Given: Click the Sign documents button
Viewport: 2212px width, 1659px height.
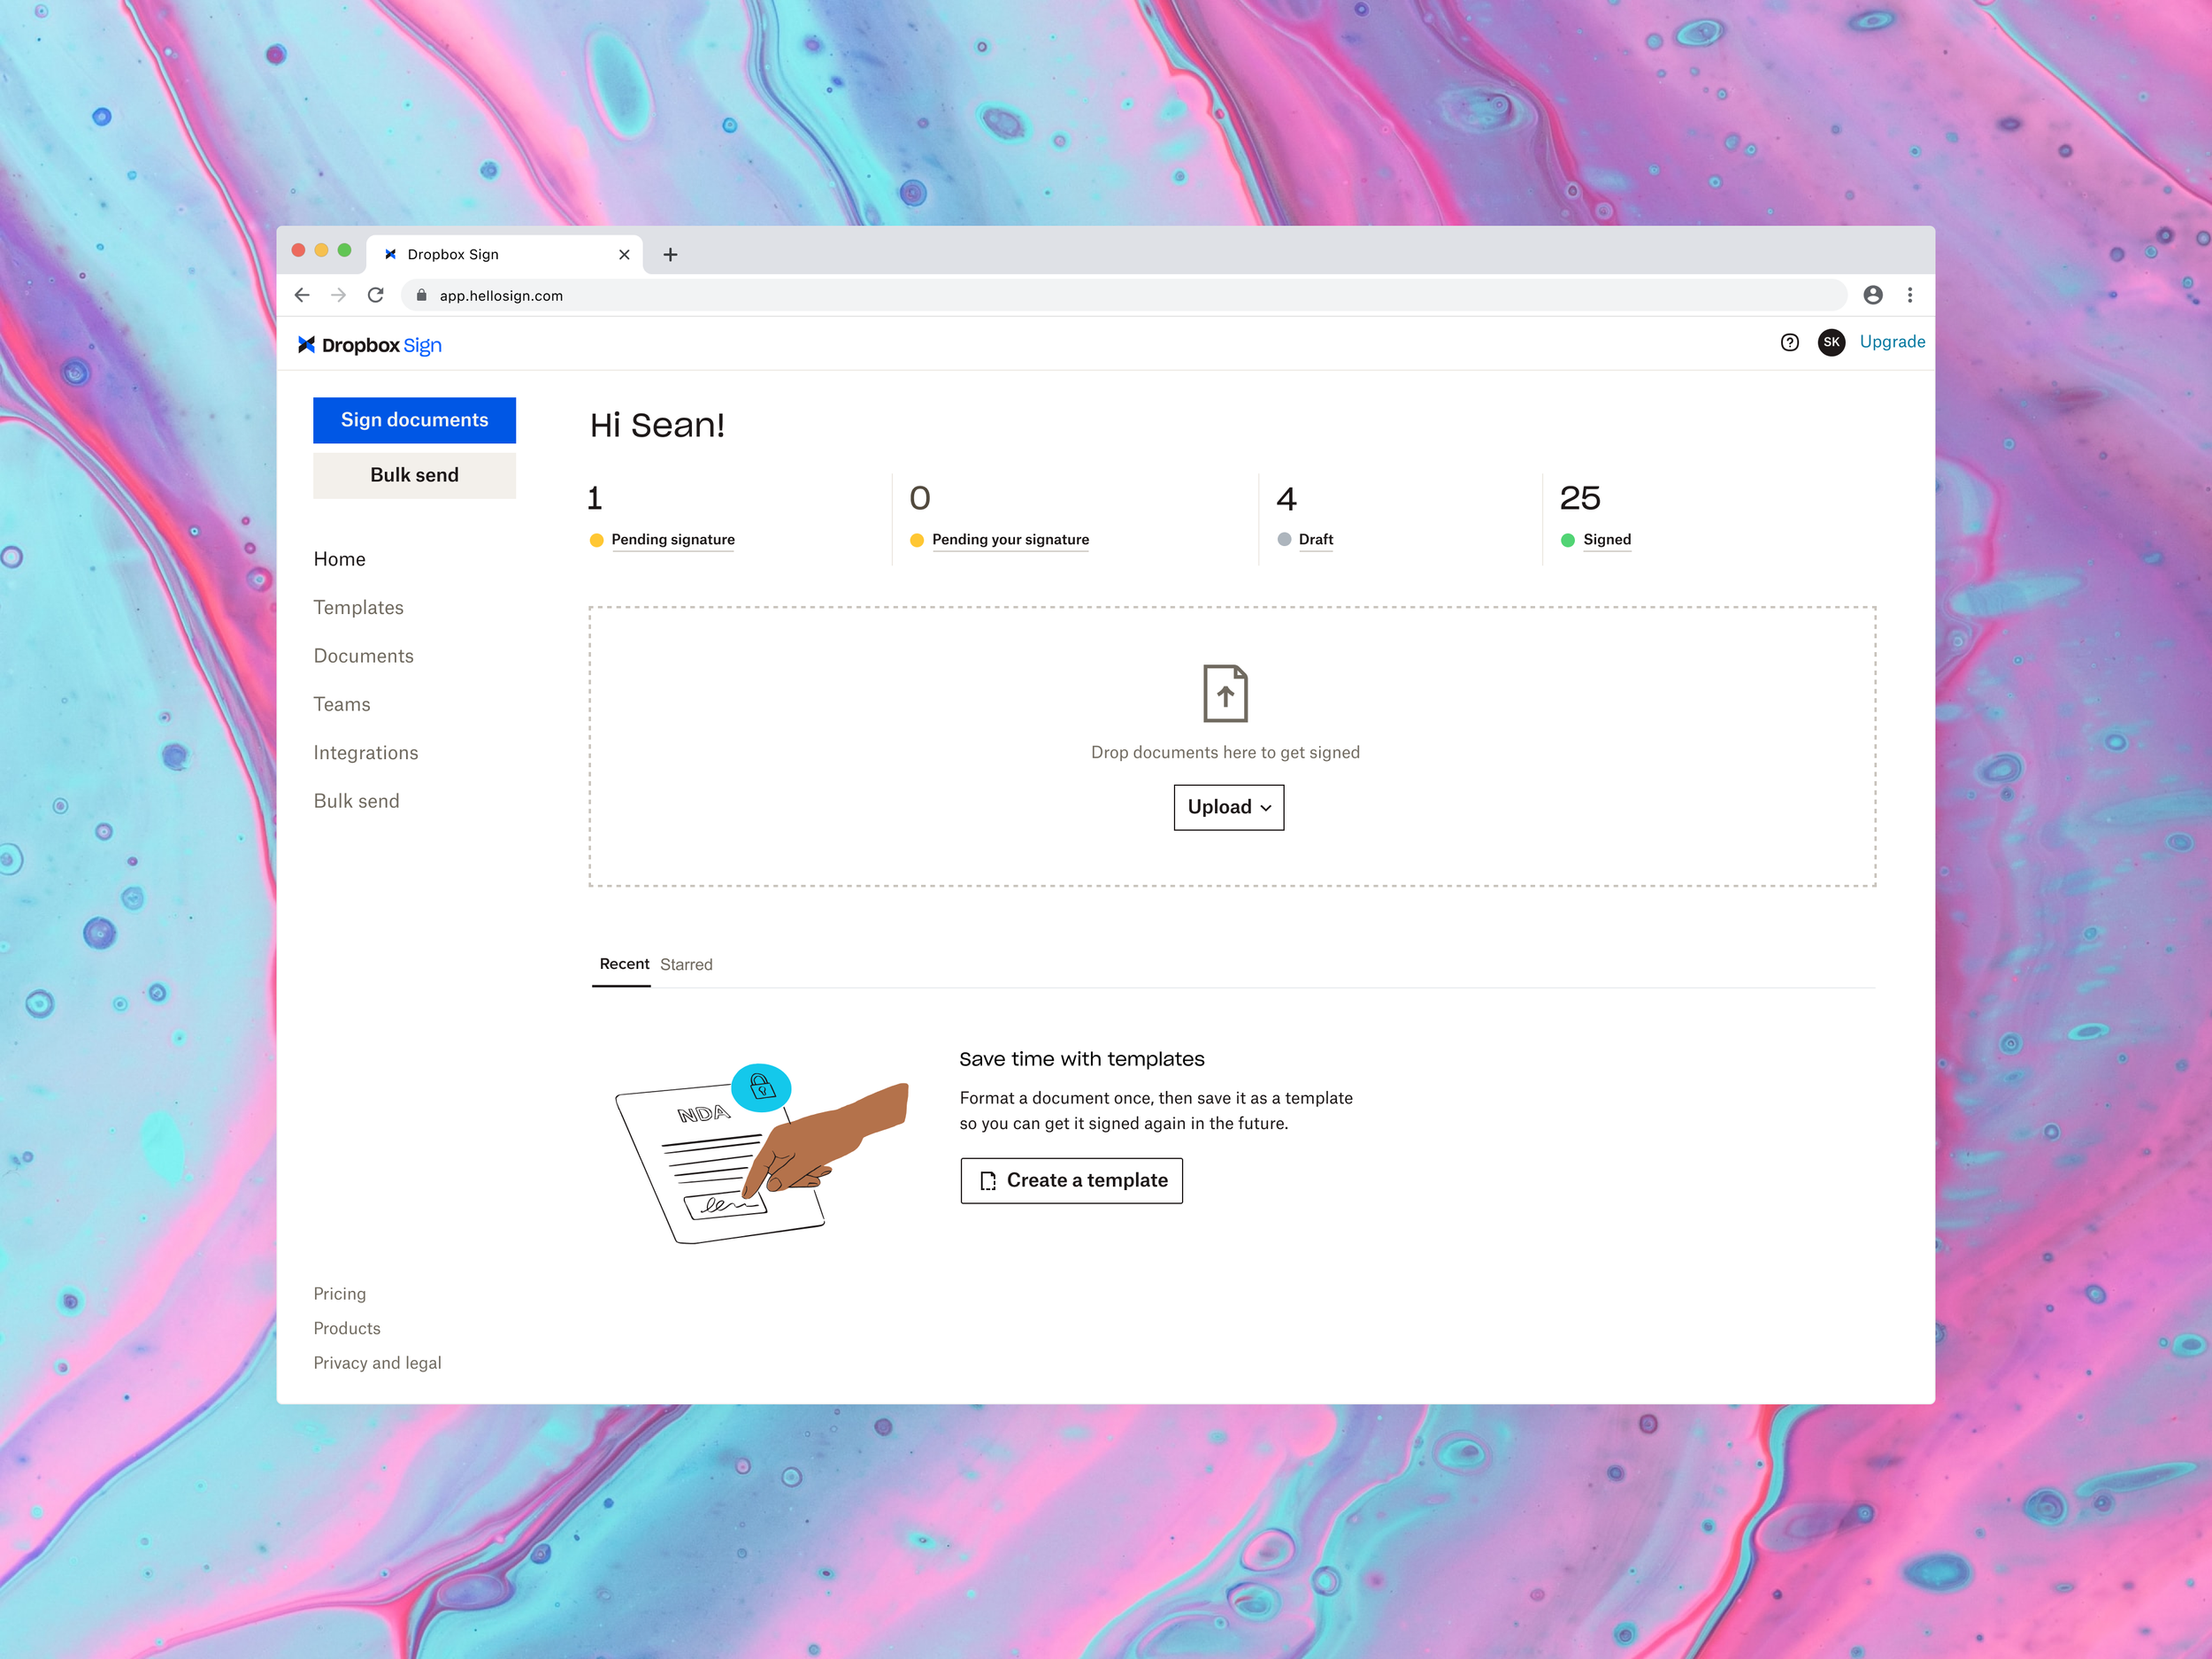Looking at the screenshot, I should pyautogui.click(x=414, y=420).
